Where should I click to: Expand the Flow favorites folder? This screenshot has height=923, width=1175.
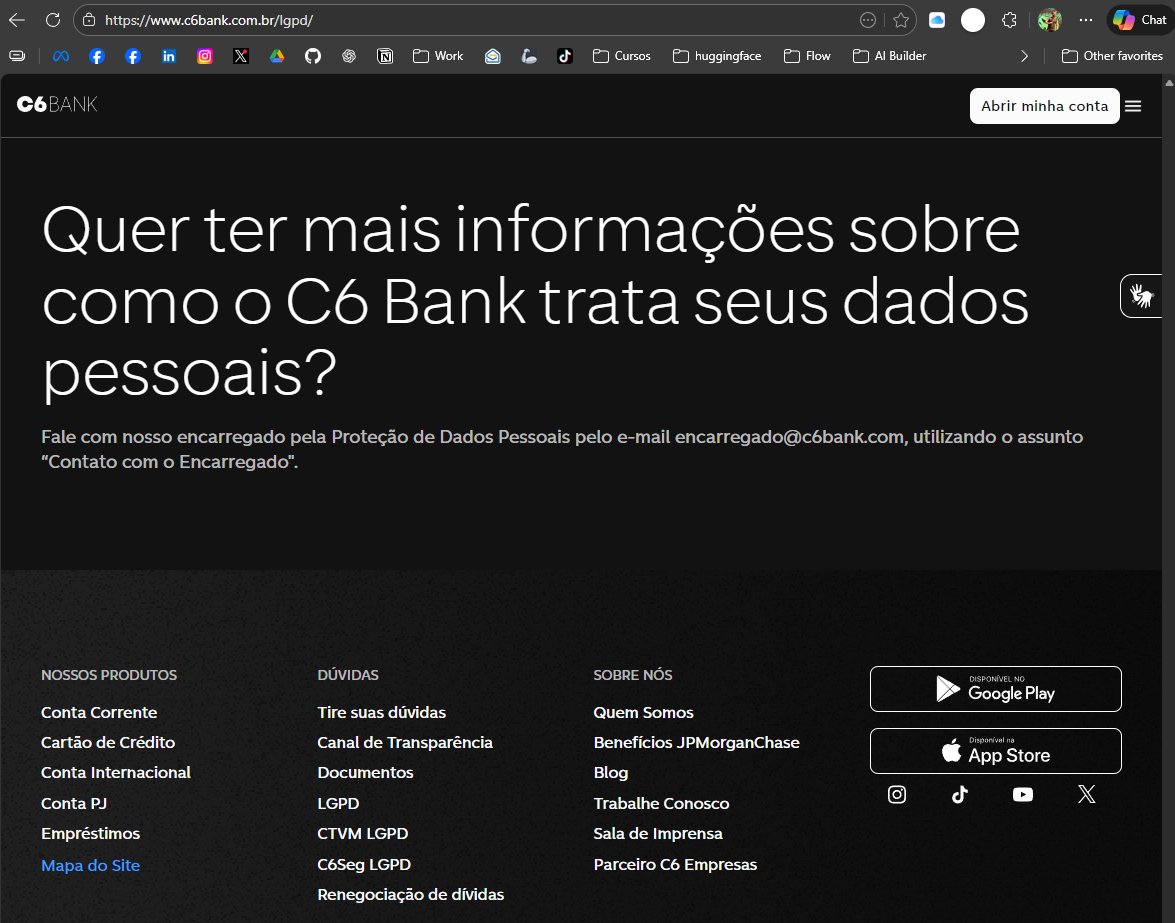(807, 56)
